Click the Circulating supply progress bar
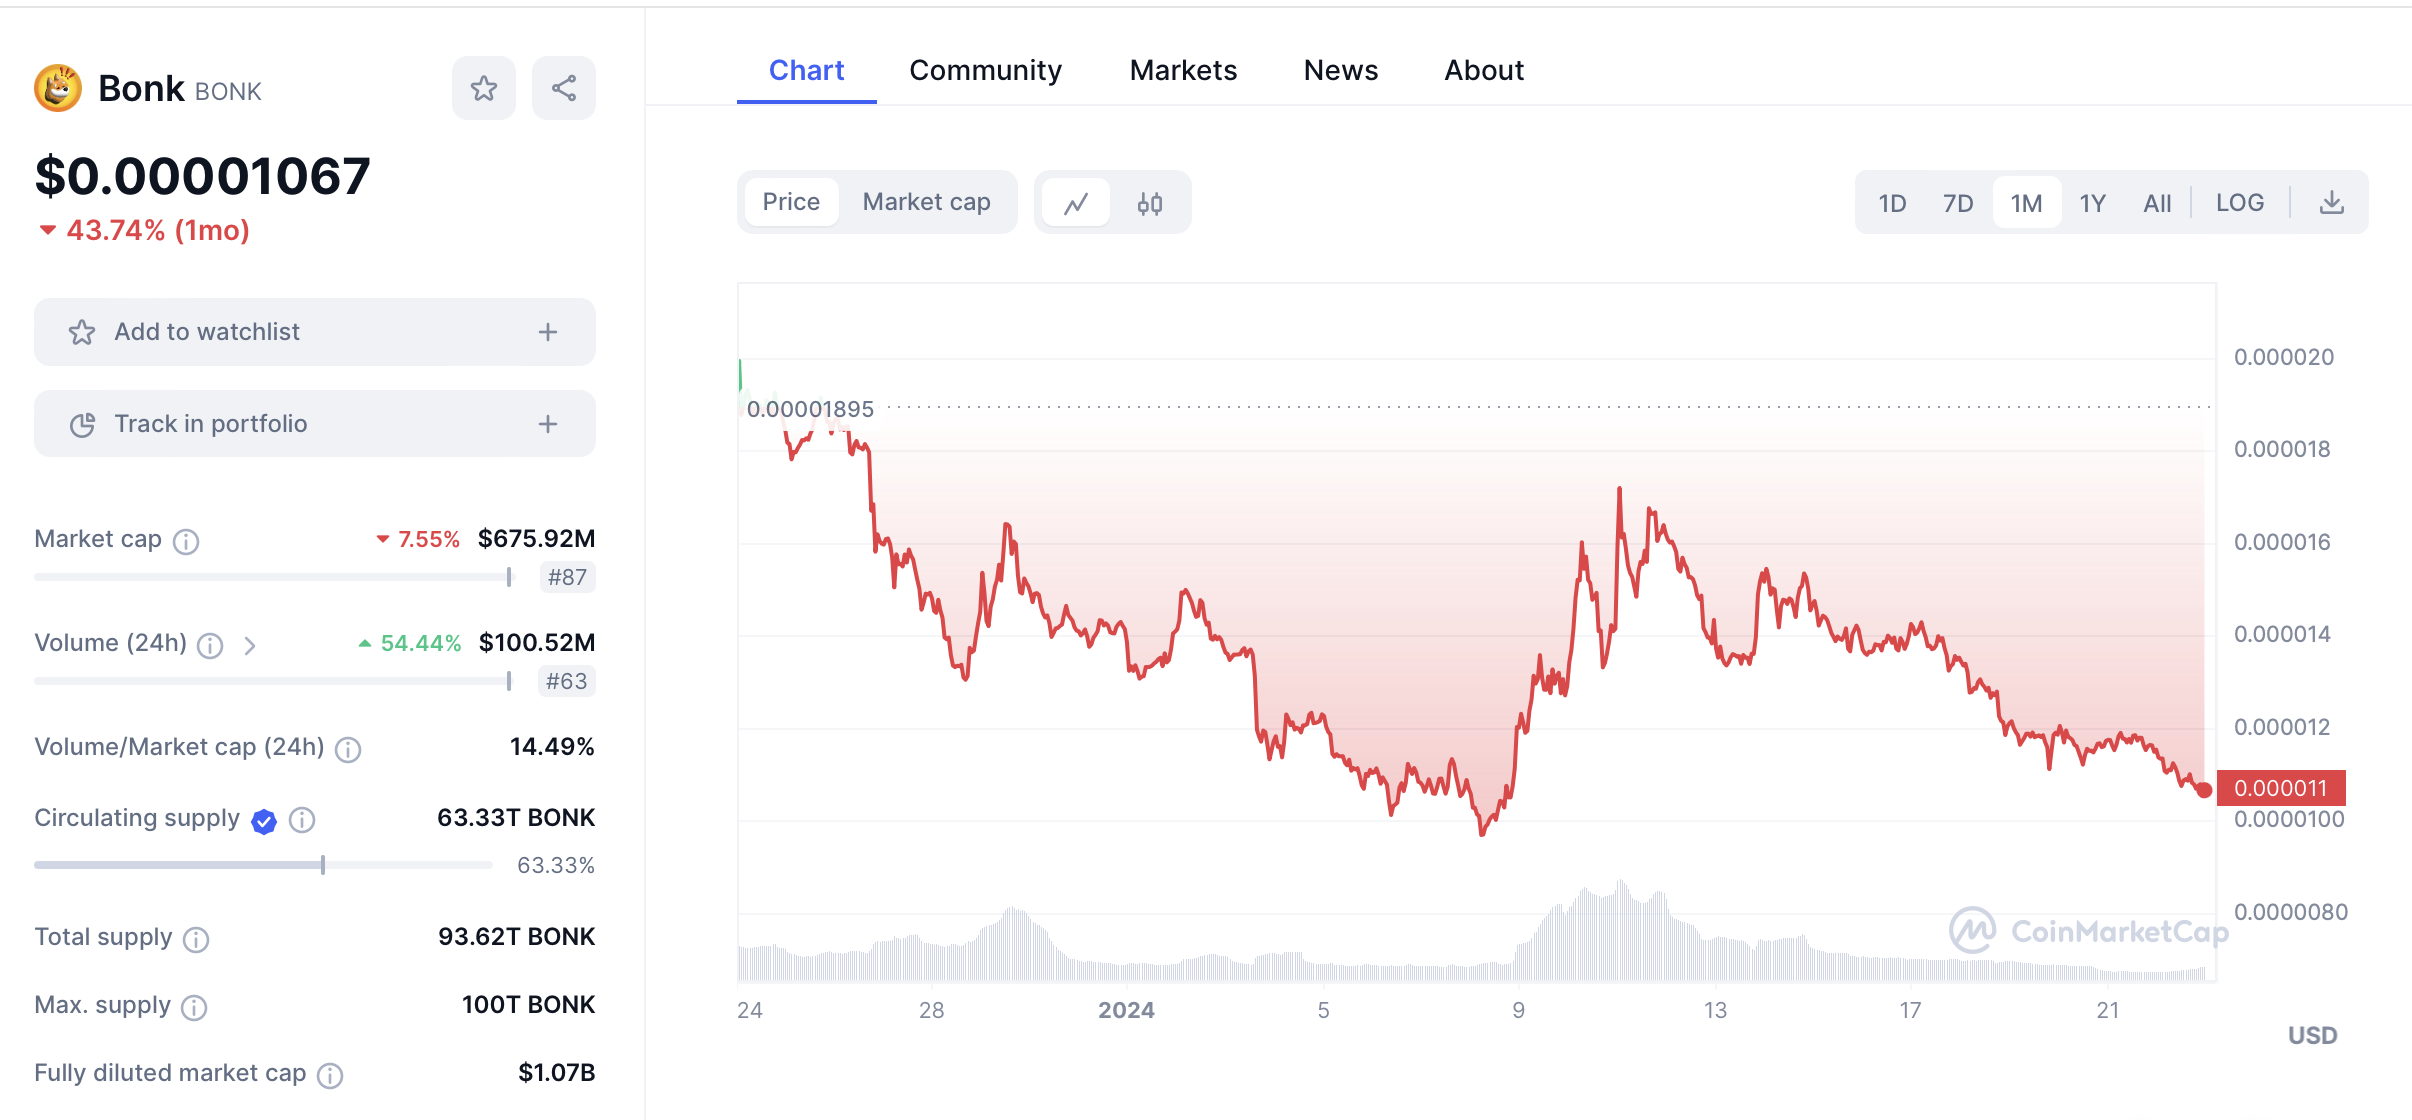The image size is (2412, 1120). point(263,865)
